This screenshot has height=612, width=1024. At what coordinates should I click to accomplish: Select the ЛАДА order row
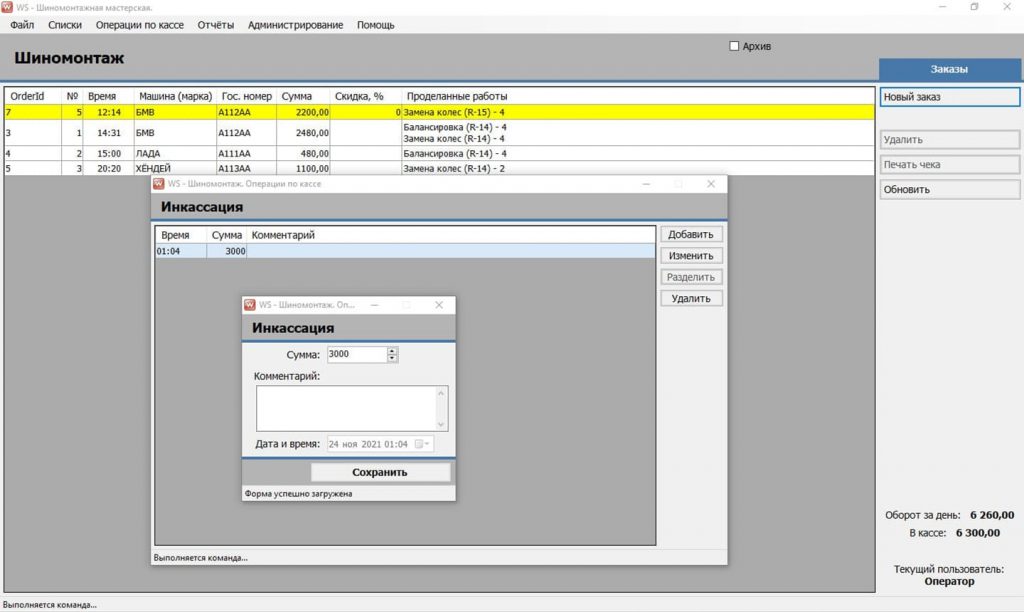440,153
